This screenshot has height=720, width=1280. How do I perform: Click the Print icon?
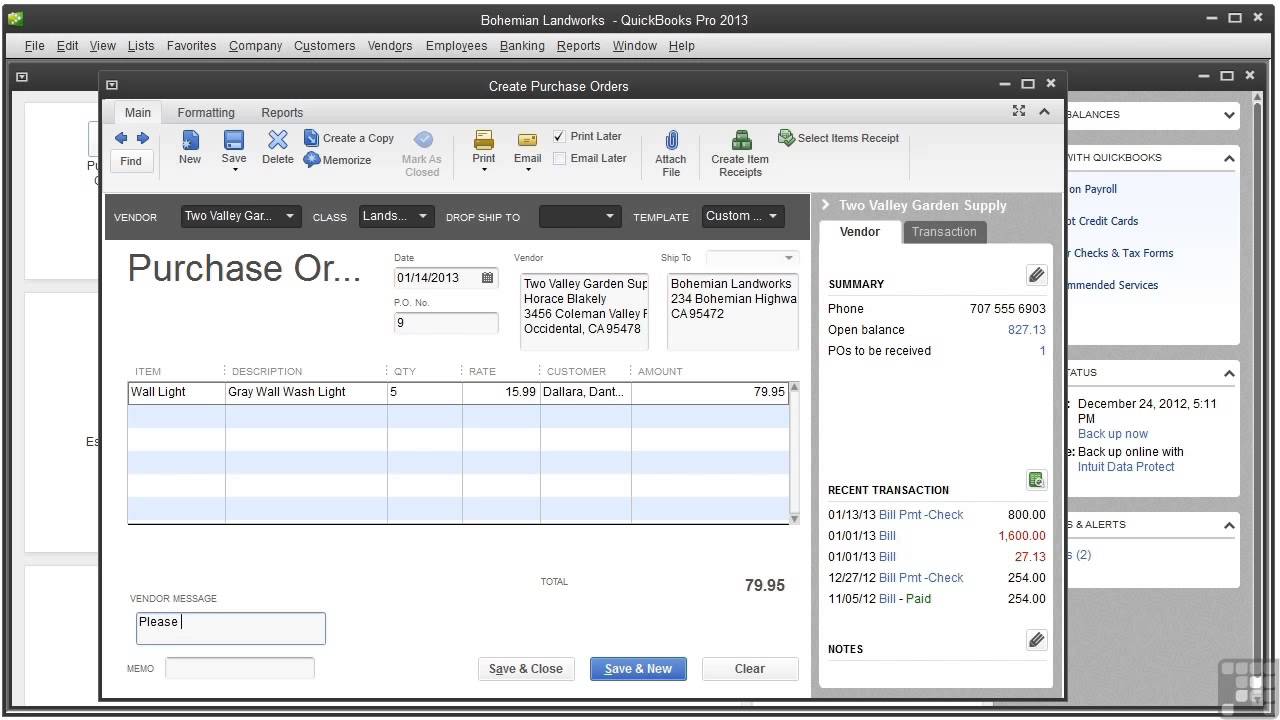coord(484,140)
